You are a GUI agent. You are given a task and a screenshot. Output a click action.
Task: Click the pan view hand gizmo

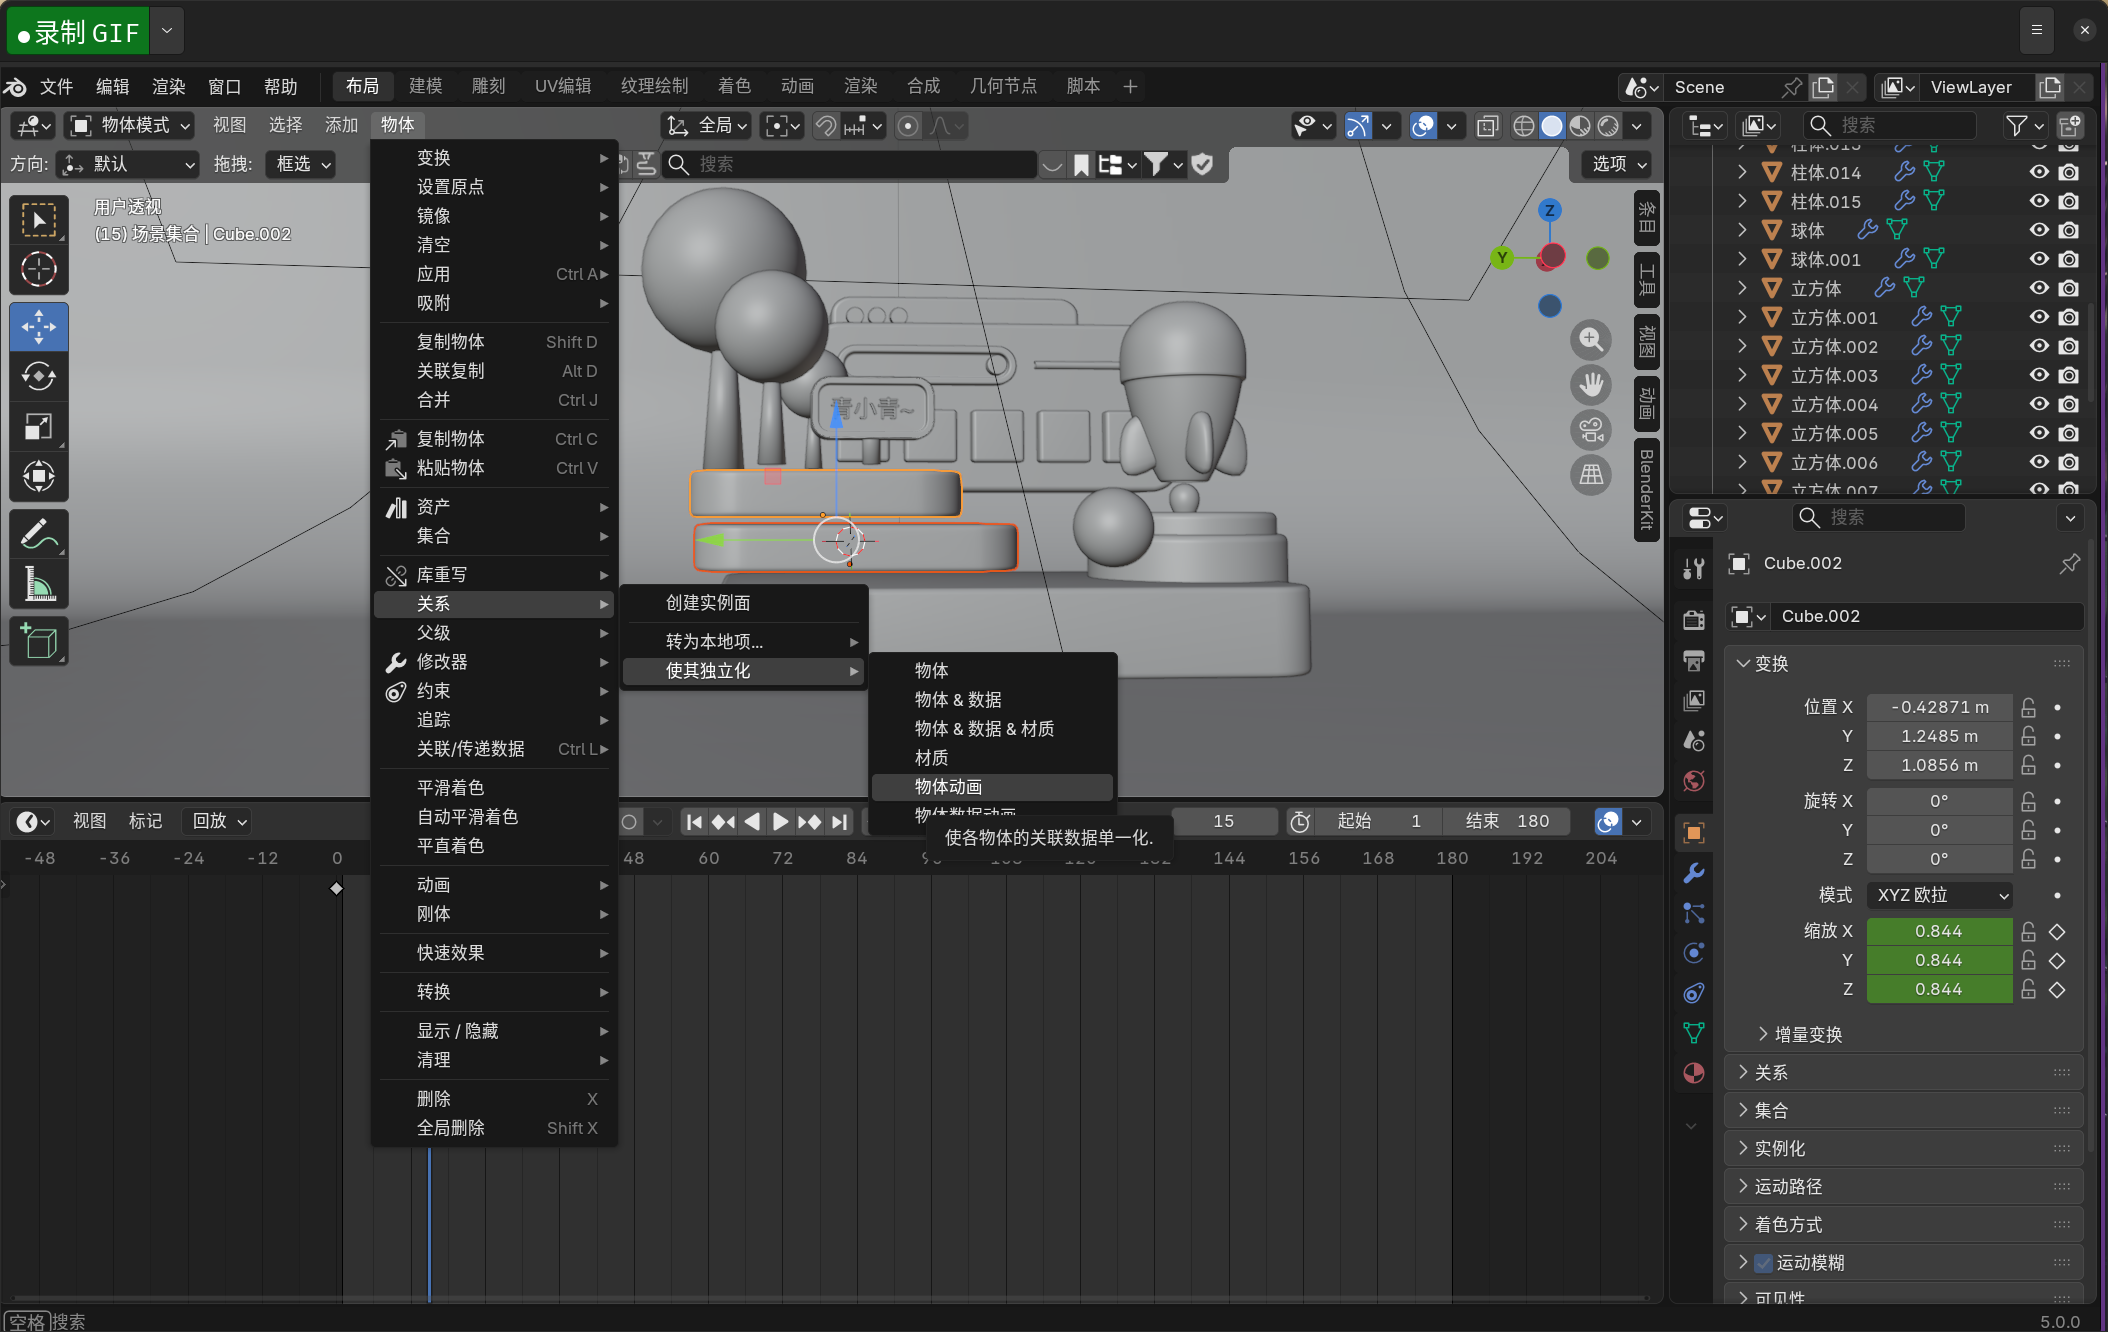pyautogui.click(x=1591, y=385)
